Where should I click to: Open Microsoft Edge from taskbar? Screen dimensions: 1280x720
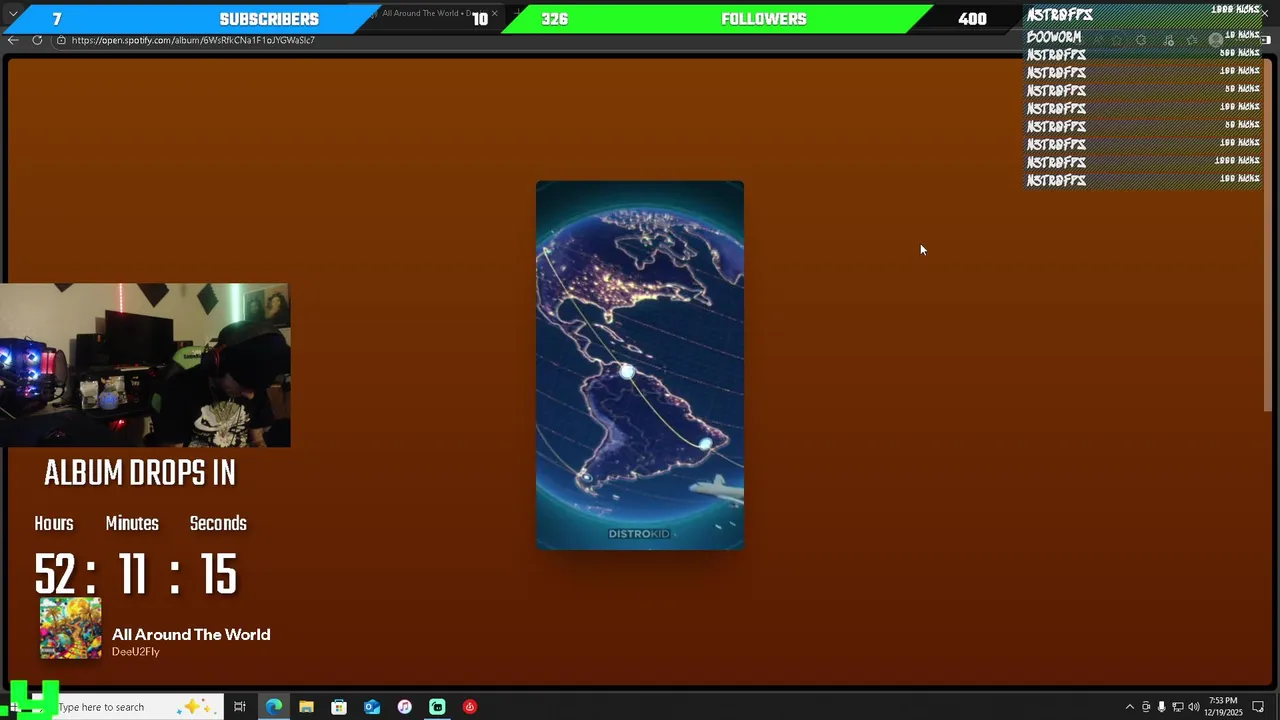(273, 707)
